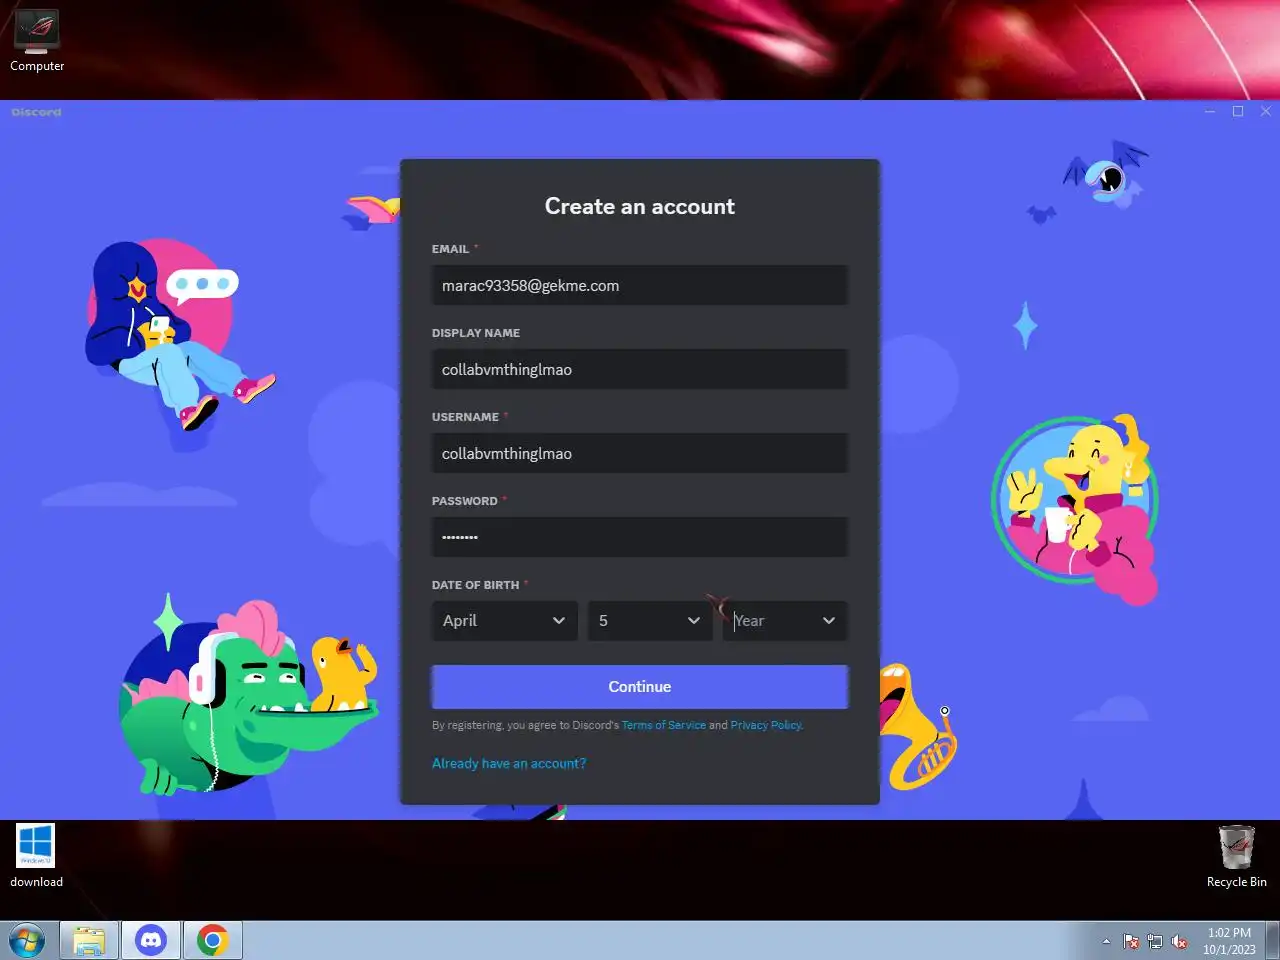
Task: Edit the Display Name field
Action: pos(640,369)
